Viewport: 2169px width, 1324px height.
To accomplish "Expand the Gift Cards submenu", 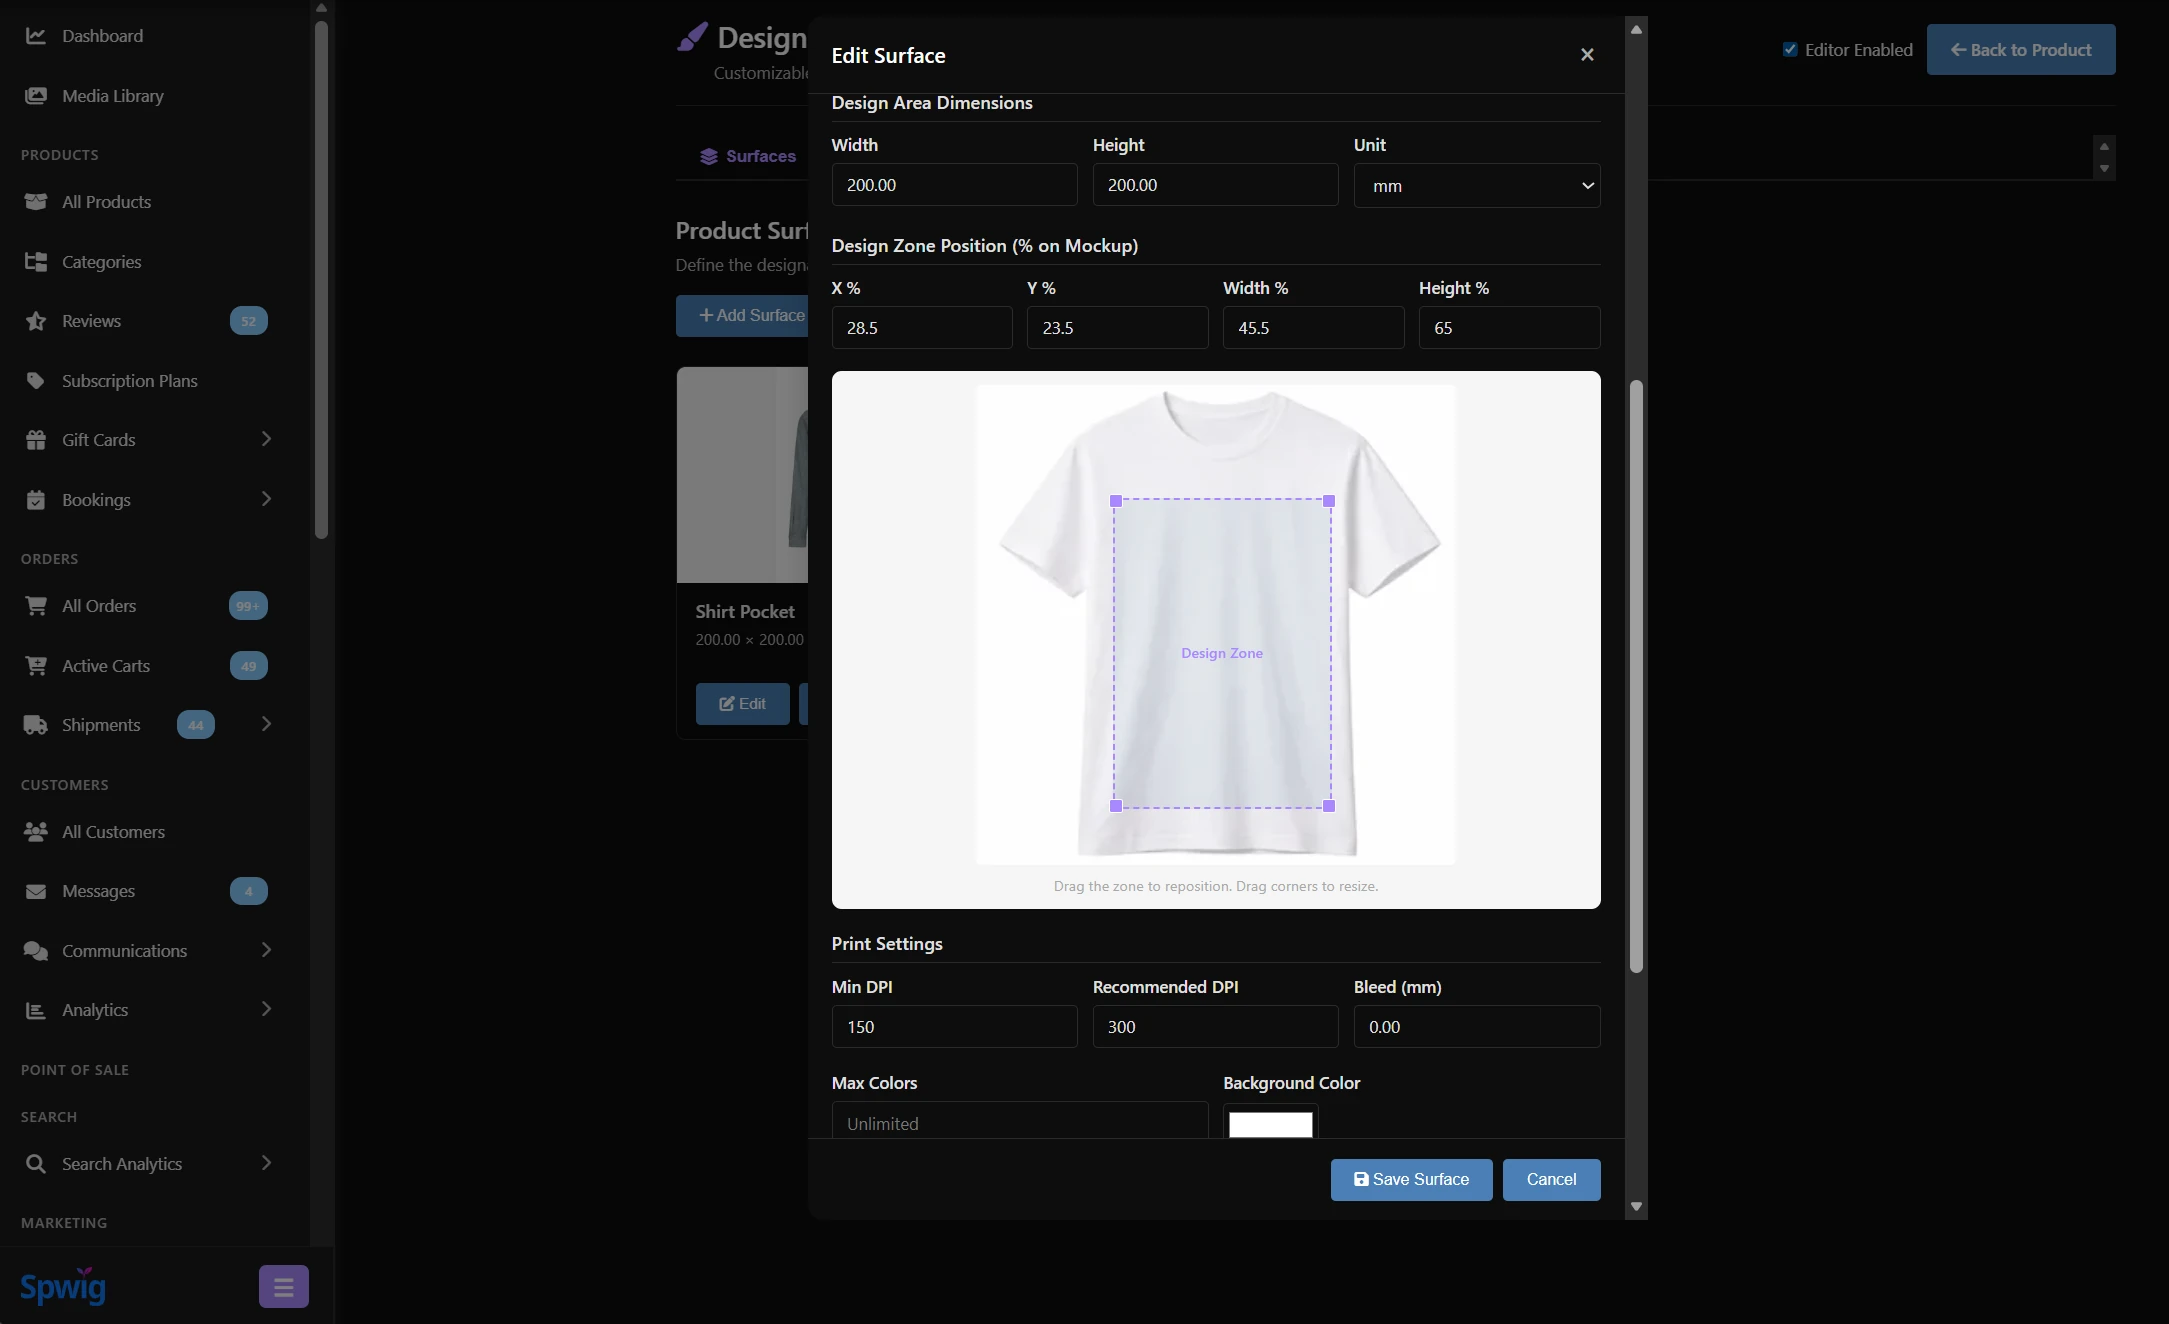I will tap(266, 439).
